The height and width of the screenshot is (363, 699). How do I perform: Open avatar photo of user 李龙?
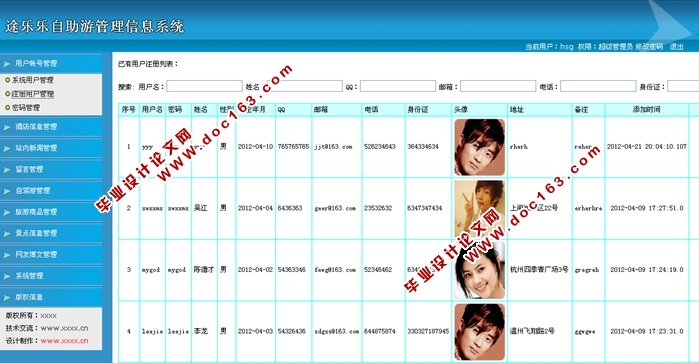[x=480, y=332]
